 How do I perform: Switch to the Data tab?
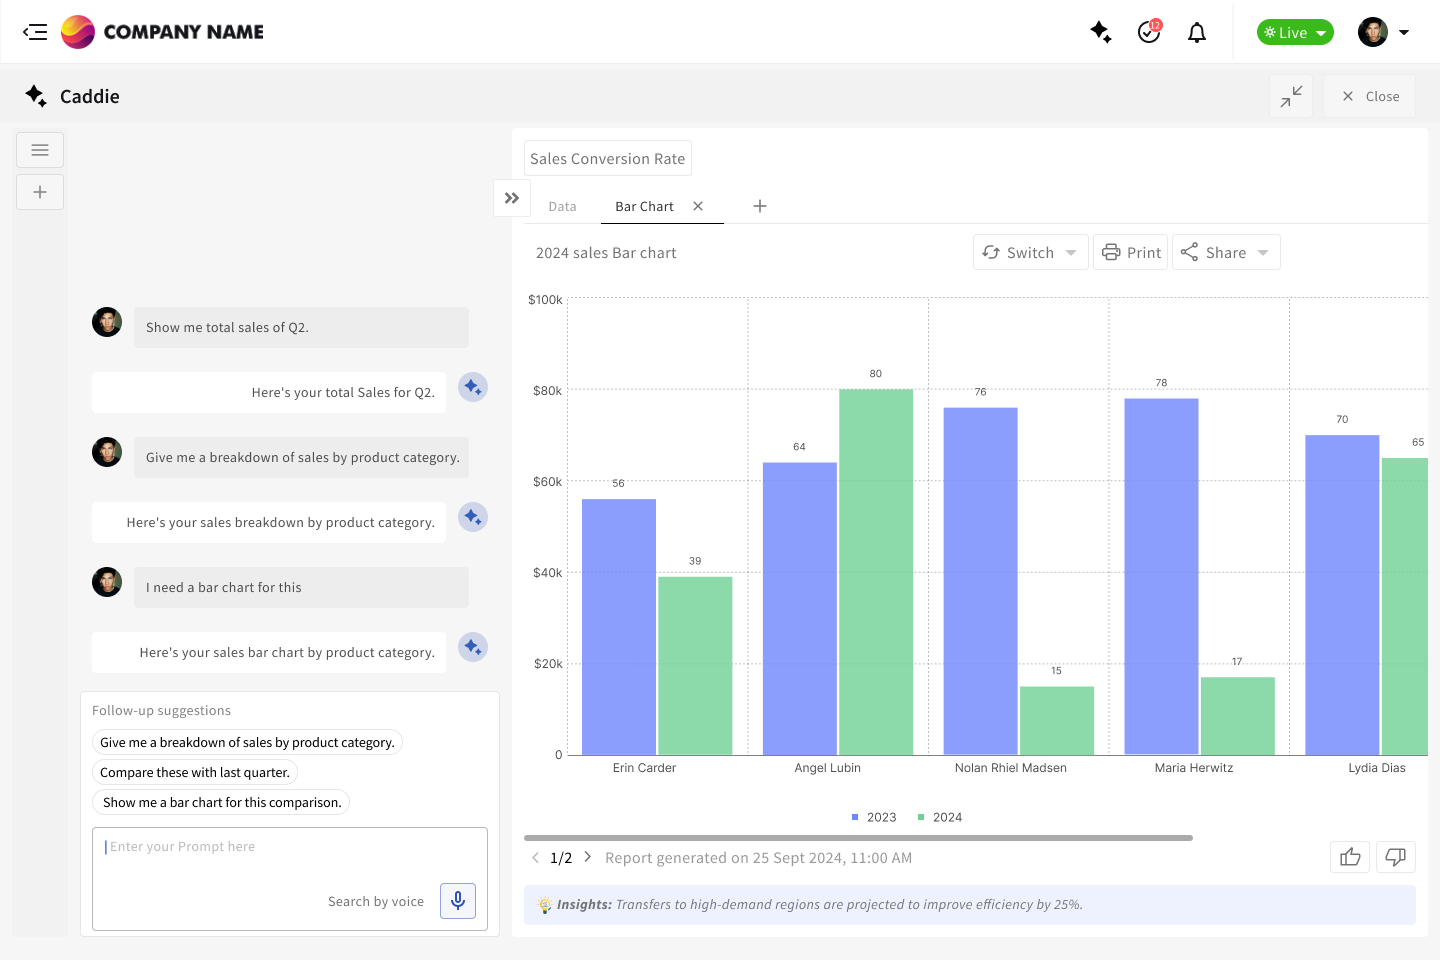tap(562, 206)
